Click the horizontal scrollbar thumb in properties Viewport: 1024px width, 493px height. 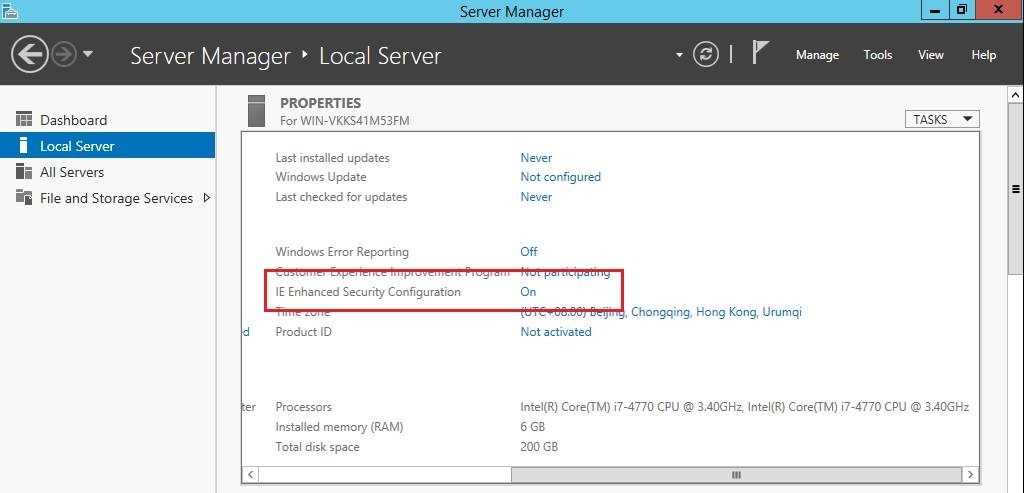pos(737,474)
